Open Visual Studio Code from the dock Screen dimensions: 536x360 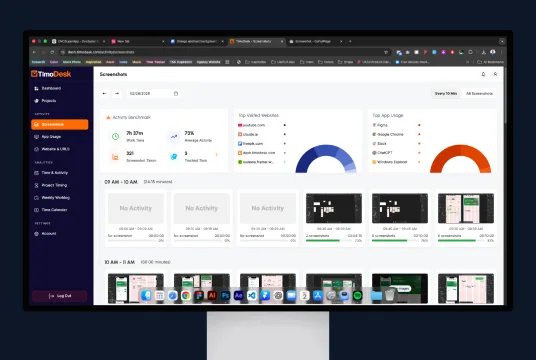[x=252, y=295]
